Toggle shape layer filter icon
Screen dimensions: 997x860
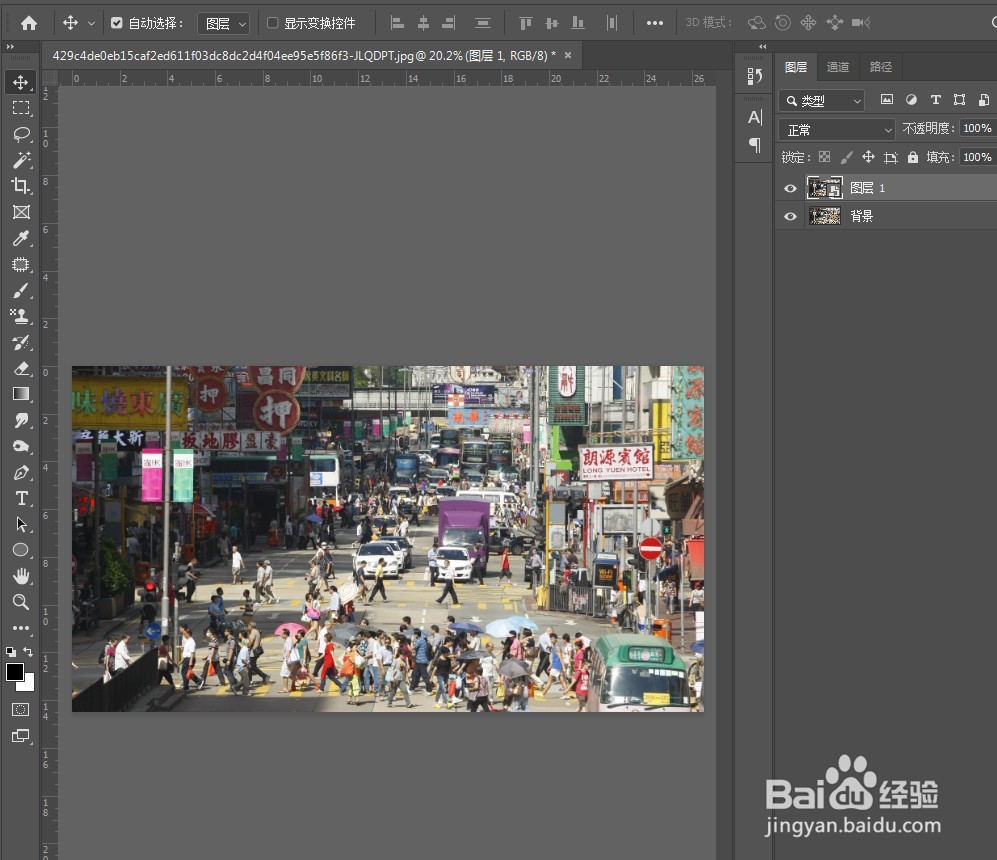tap(959, 99)
